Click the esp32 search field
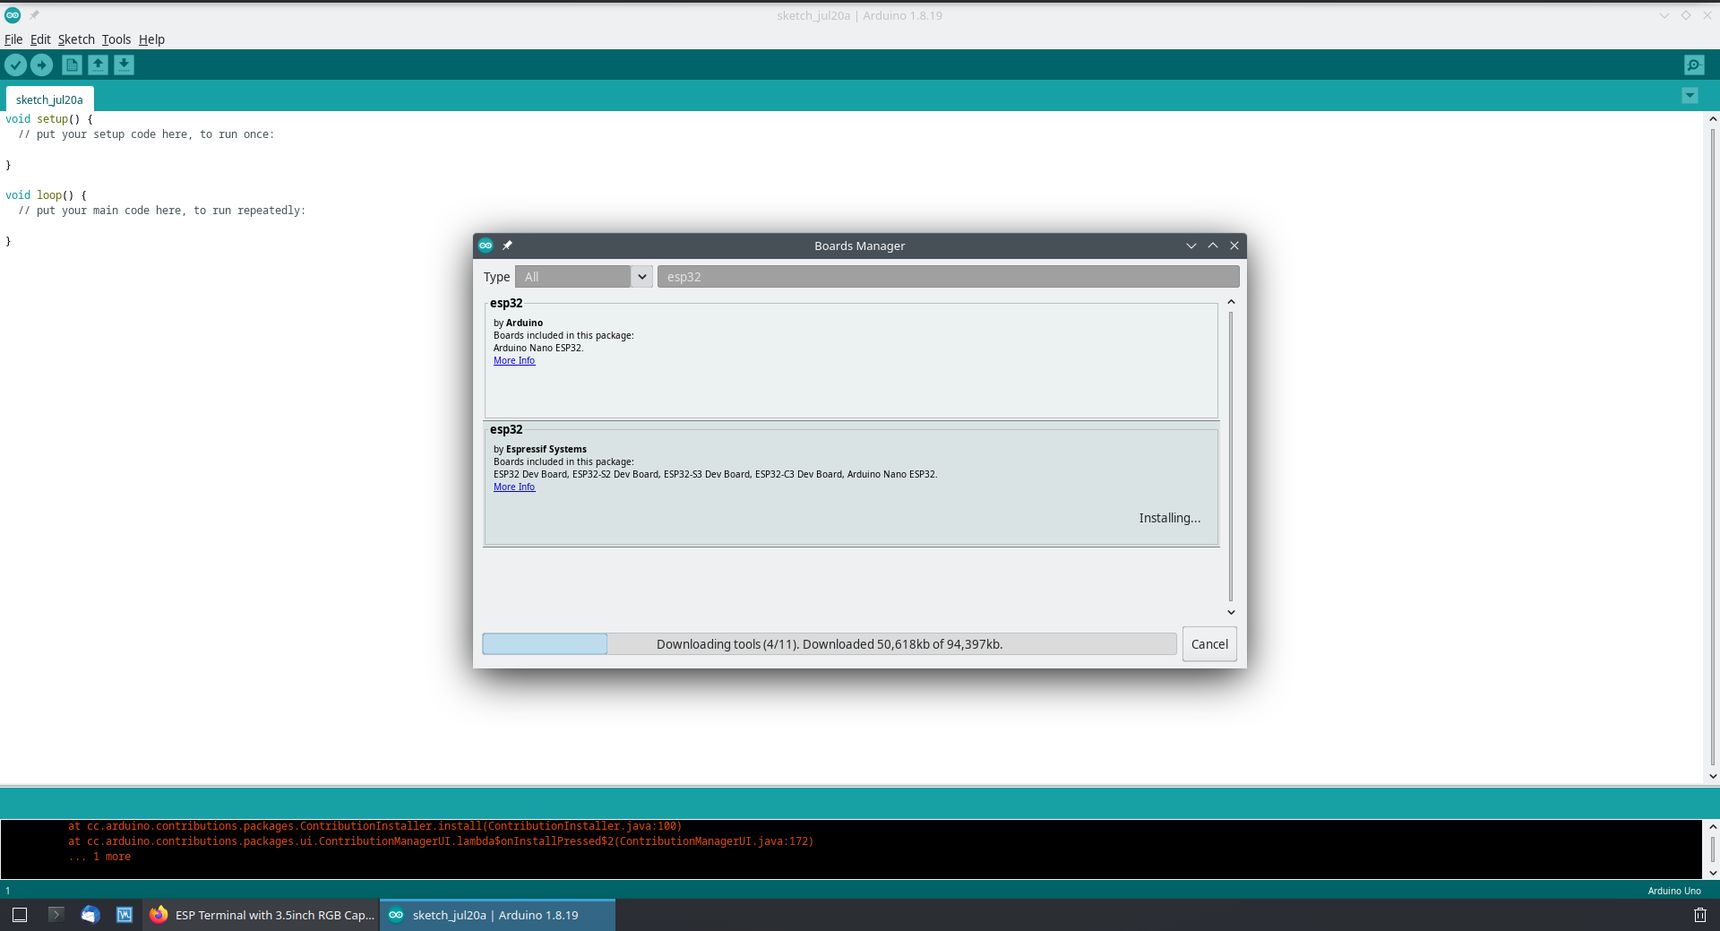 (948, 277)
